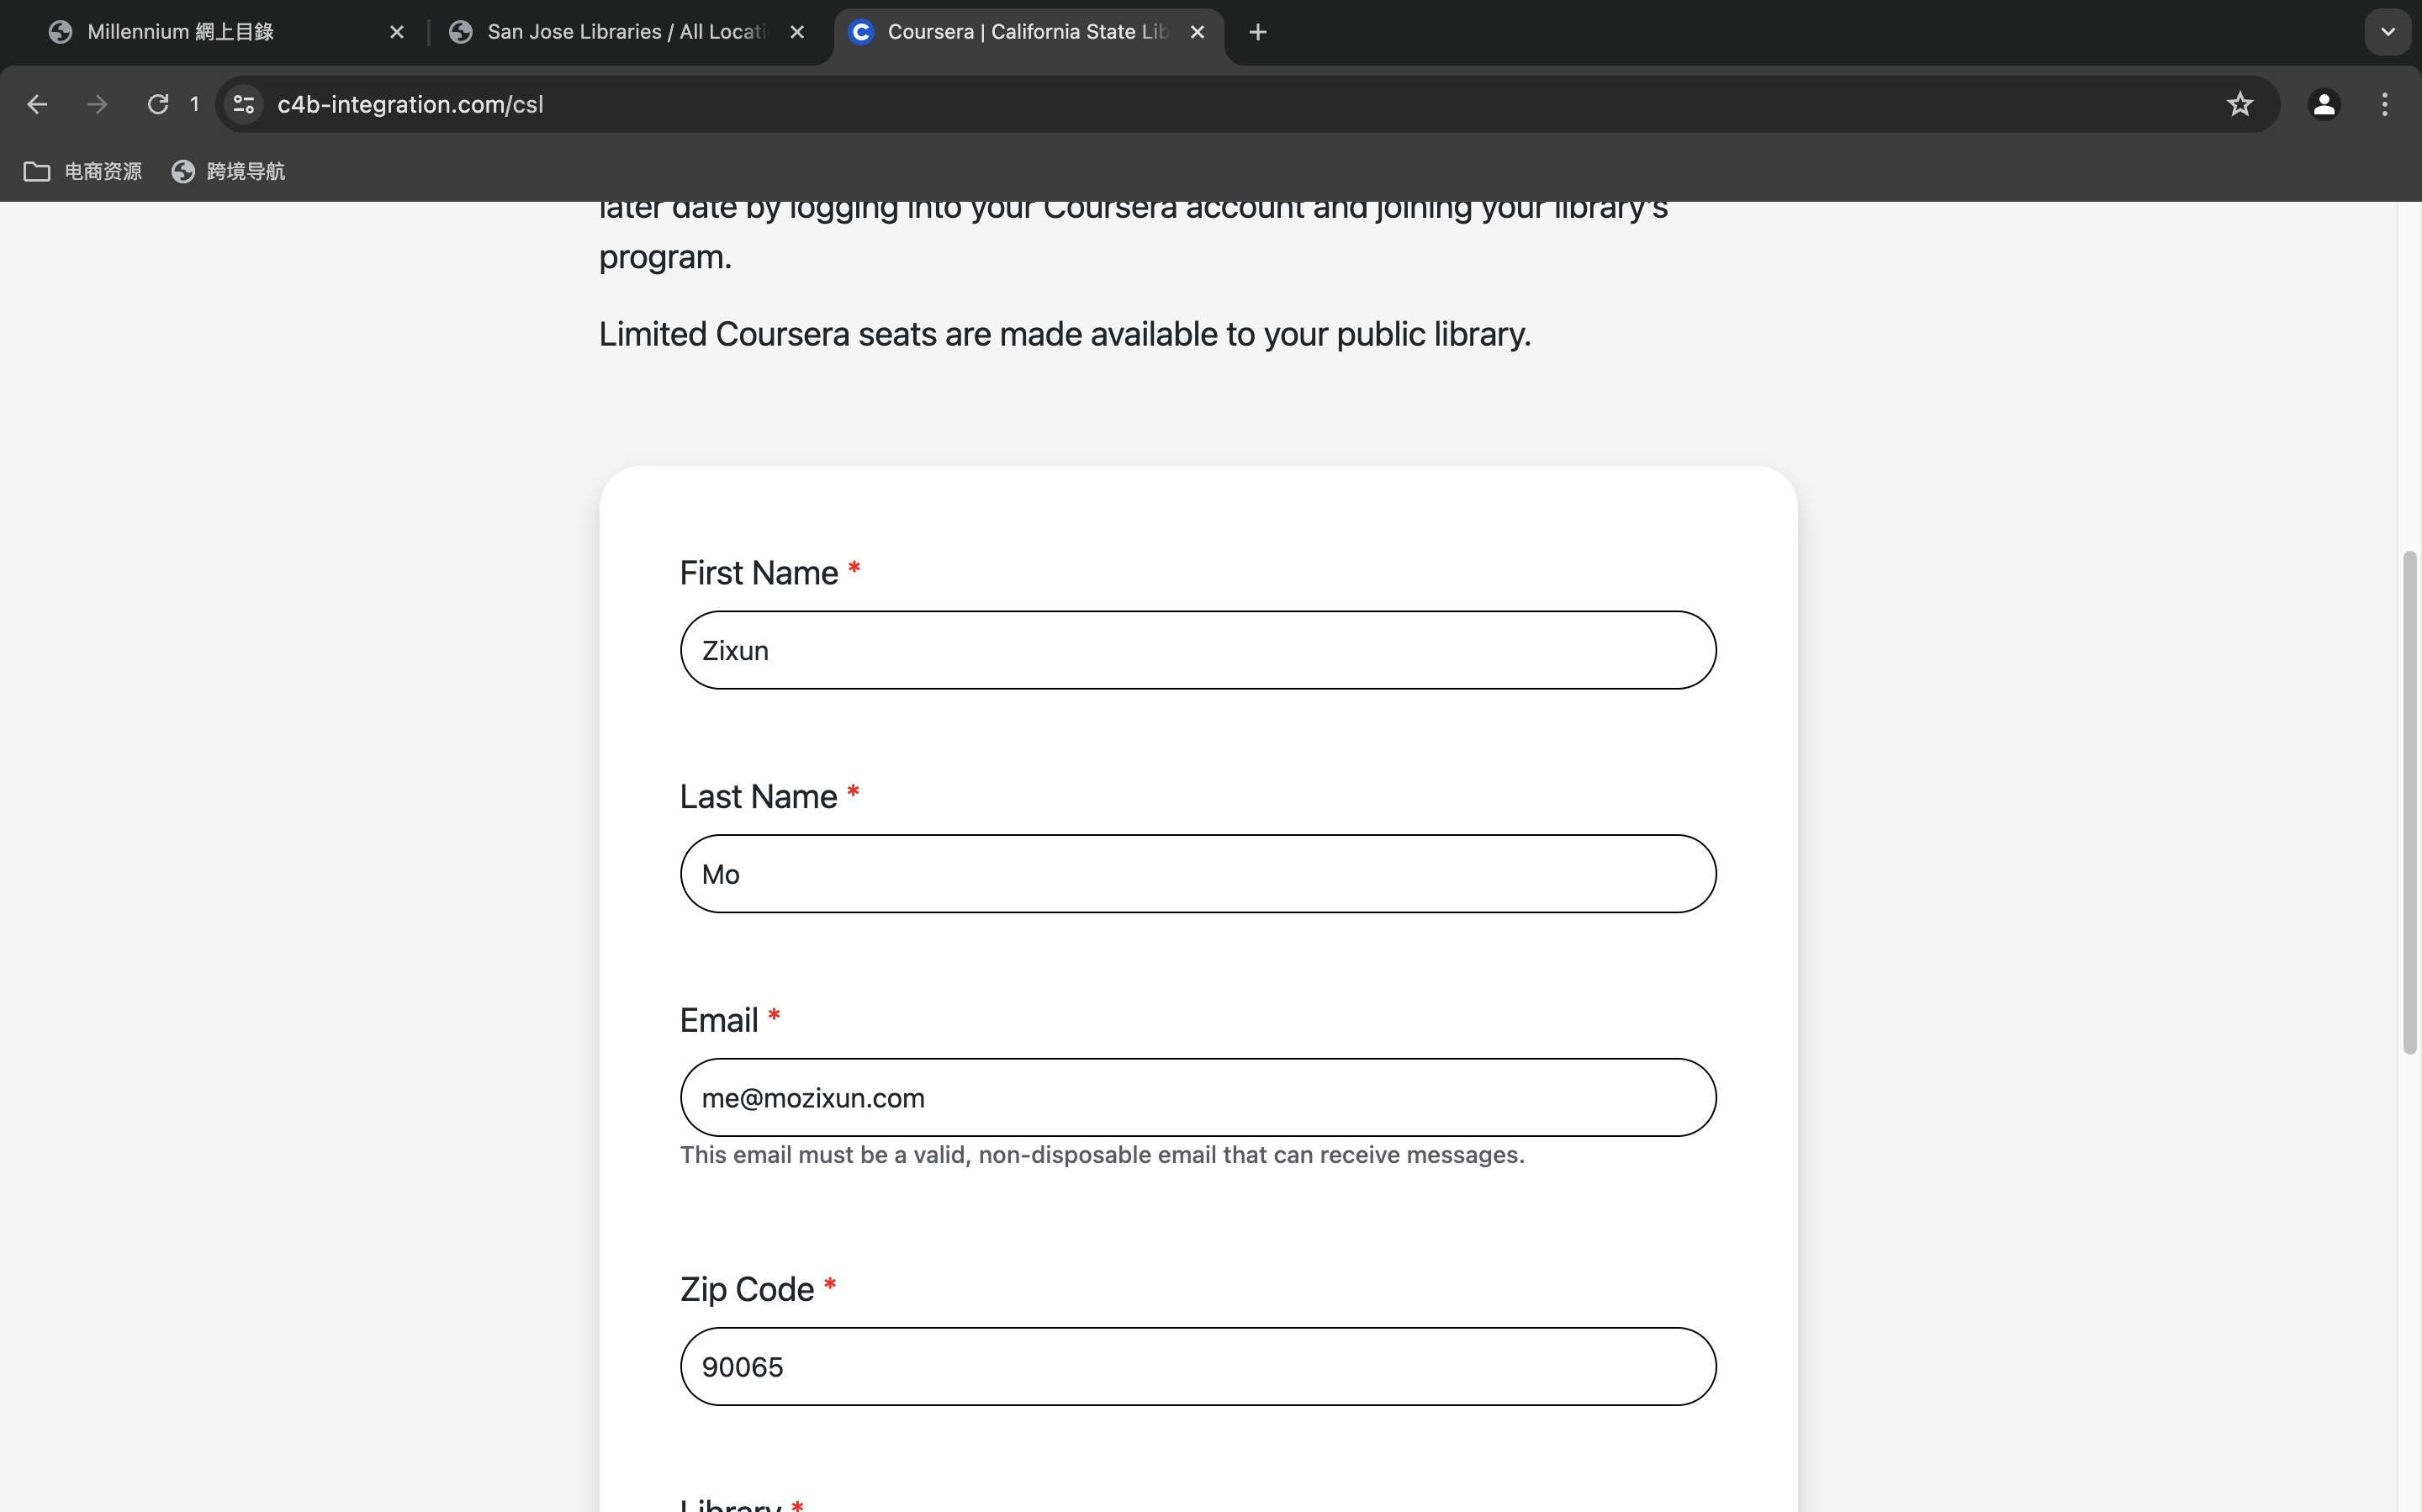Click the Coursera favicon in the active tab
The width and height of the screenshot is (2422, 1512).
coord(861,32)
